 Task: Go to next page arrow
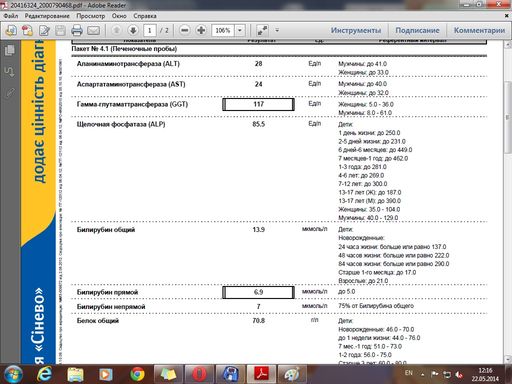(x=133, y=30)
